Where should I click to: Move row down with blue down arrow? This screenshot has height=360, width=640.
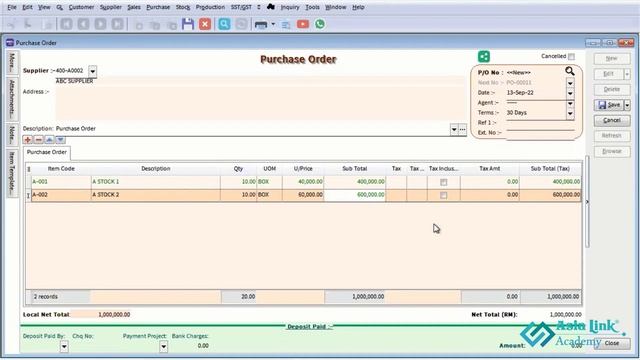point(60,140)
